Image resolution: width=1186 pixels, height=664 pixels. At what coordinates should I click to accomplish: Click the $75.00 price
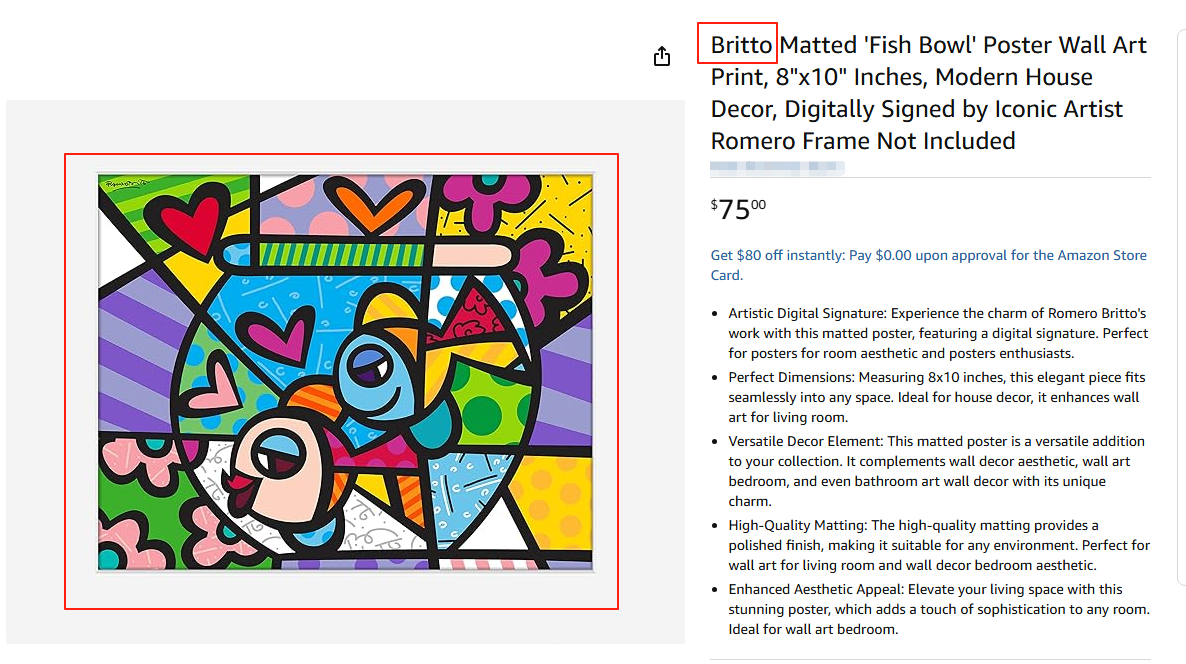tap(738, 209)
